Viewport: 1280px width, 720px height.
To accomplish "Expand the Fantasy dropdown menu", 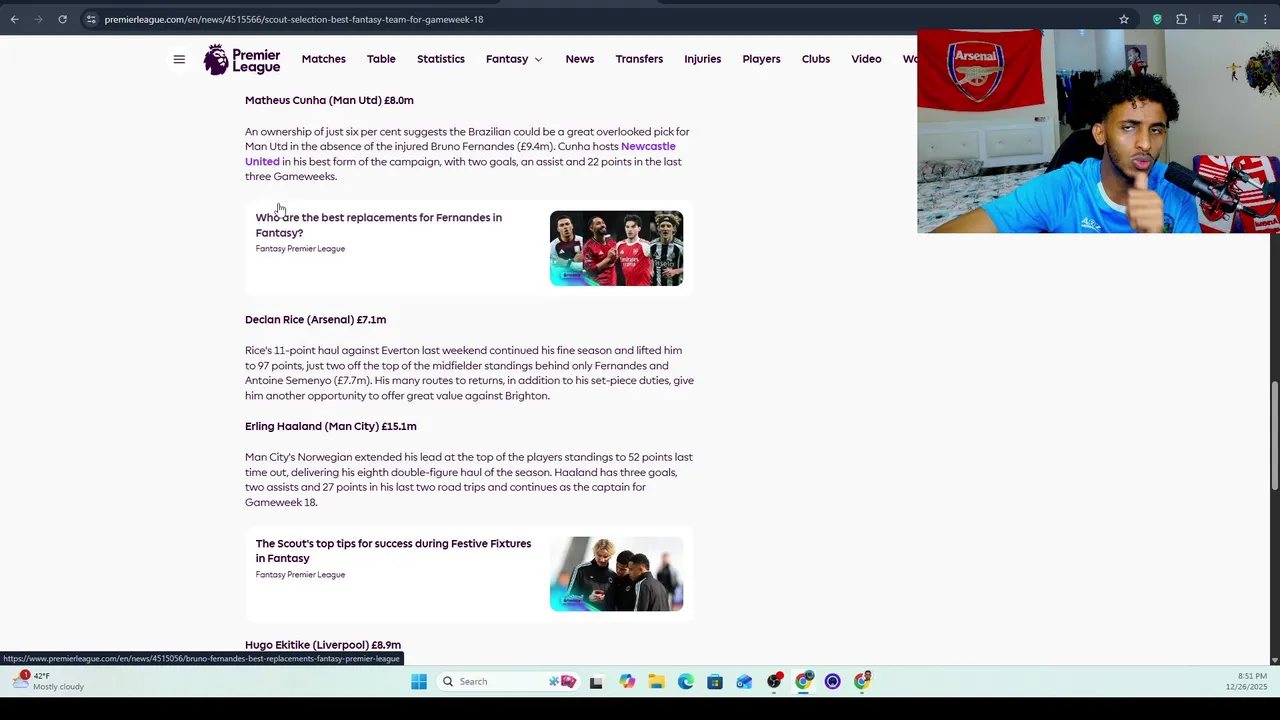I will (x=514, y=59).
